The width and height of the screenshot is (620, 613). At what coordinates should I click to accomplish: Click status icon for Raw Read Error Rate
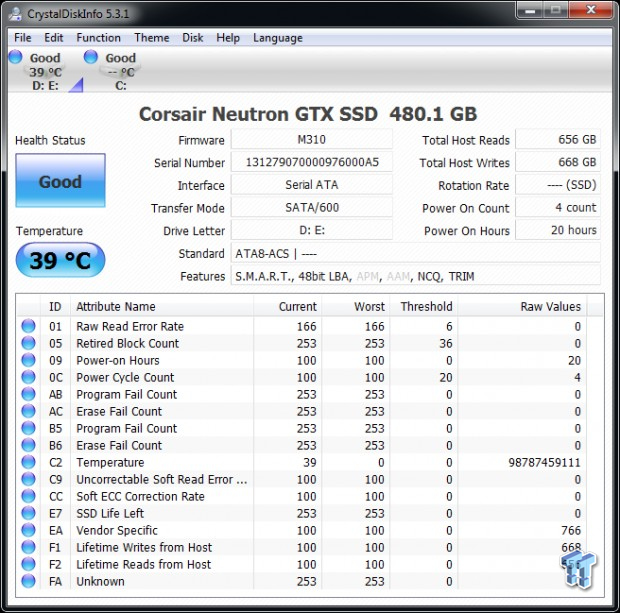pos(28,326)
